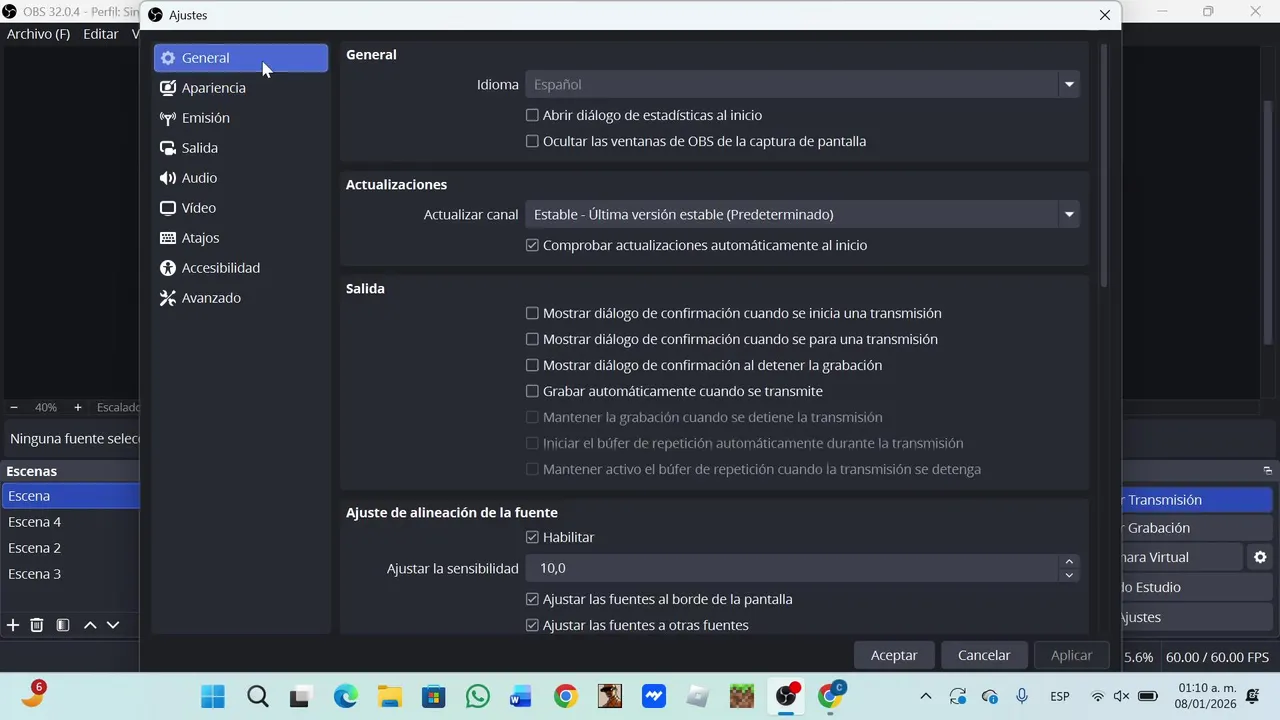
Task: Click ESP language indicator in taskbar
Action: click(1060, 696)
